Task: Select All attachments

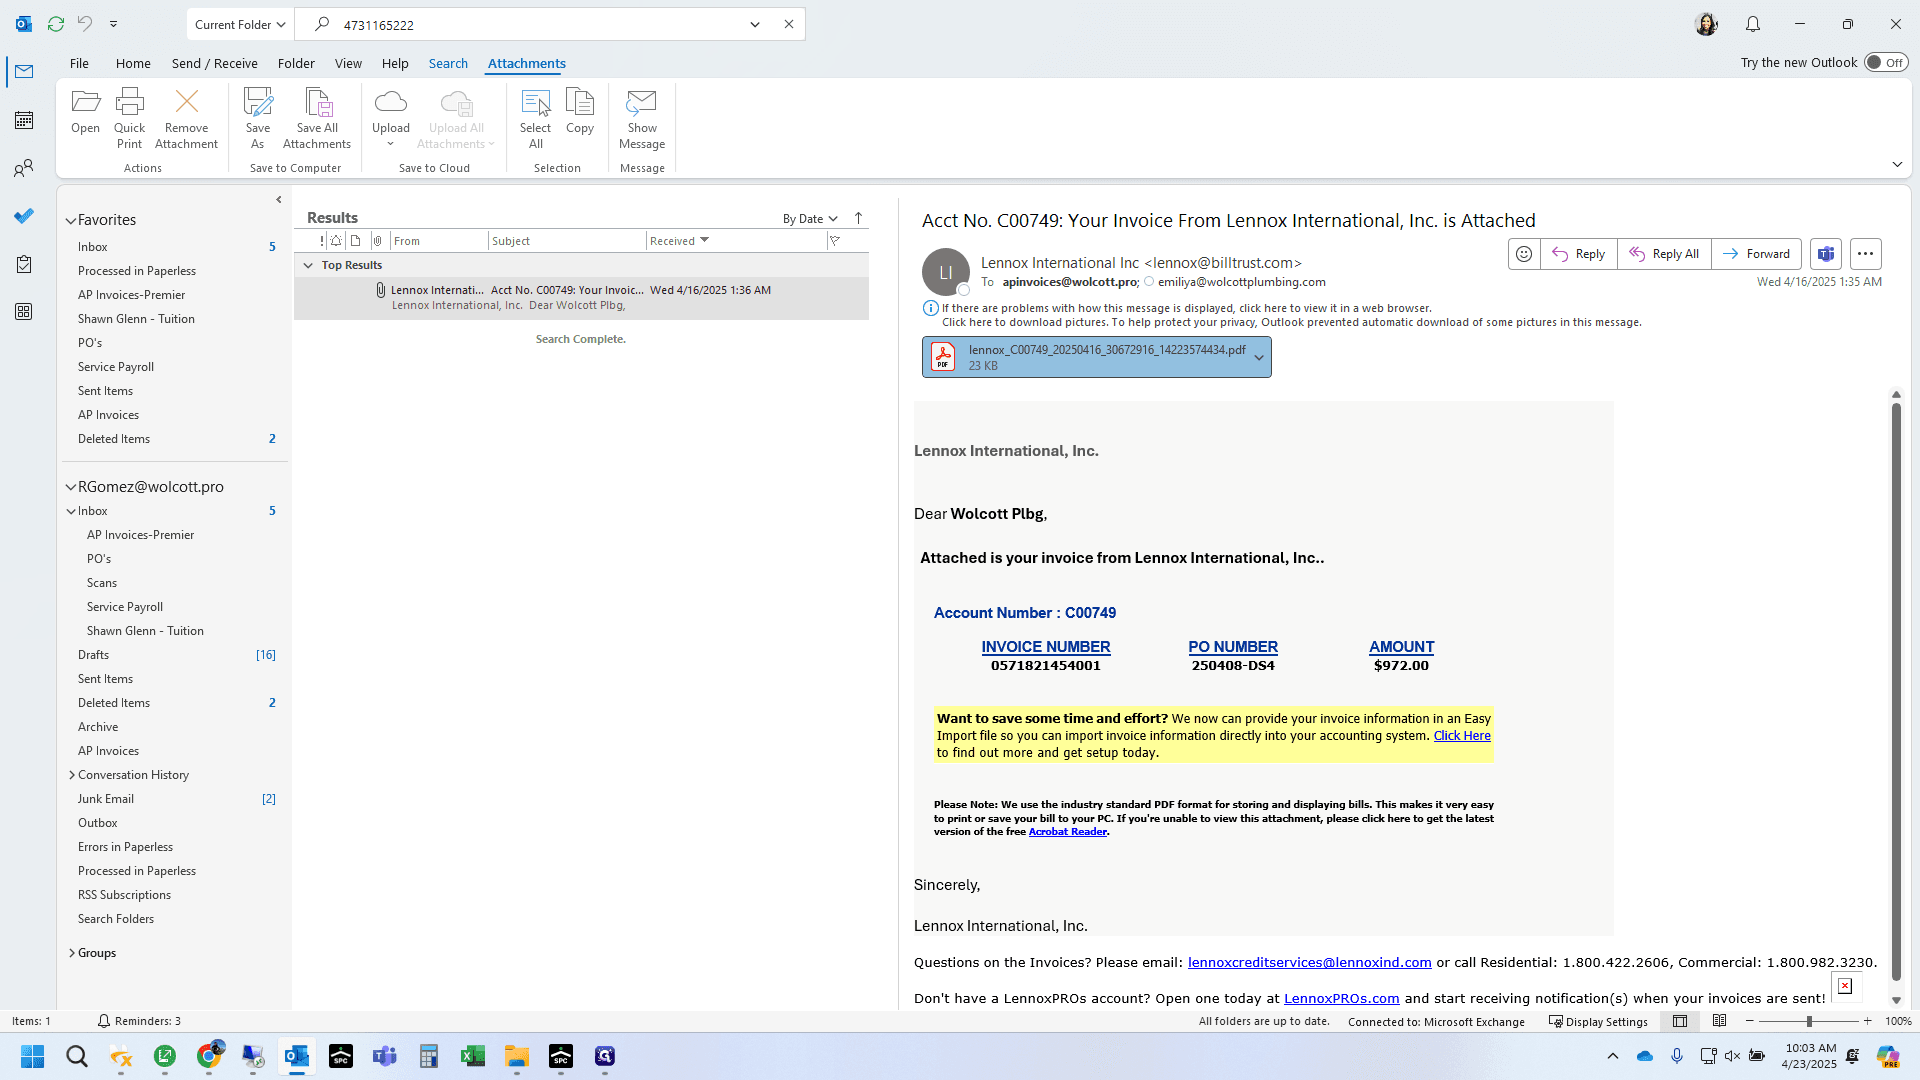Action: 535,118
